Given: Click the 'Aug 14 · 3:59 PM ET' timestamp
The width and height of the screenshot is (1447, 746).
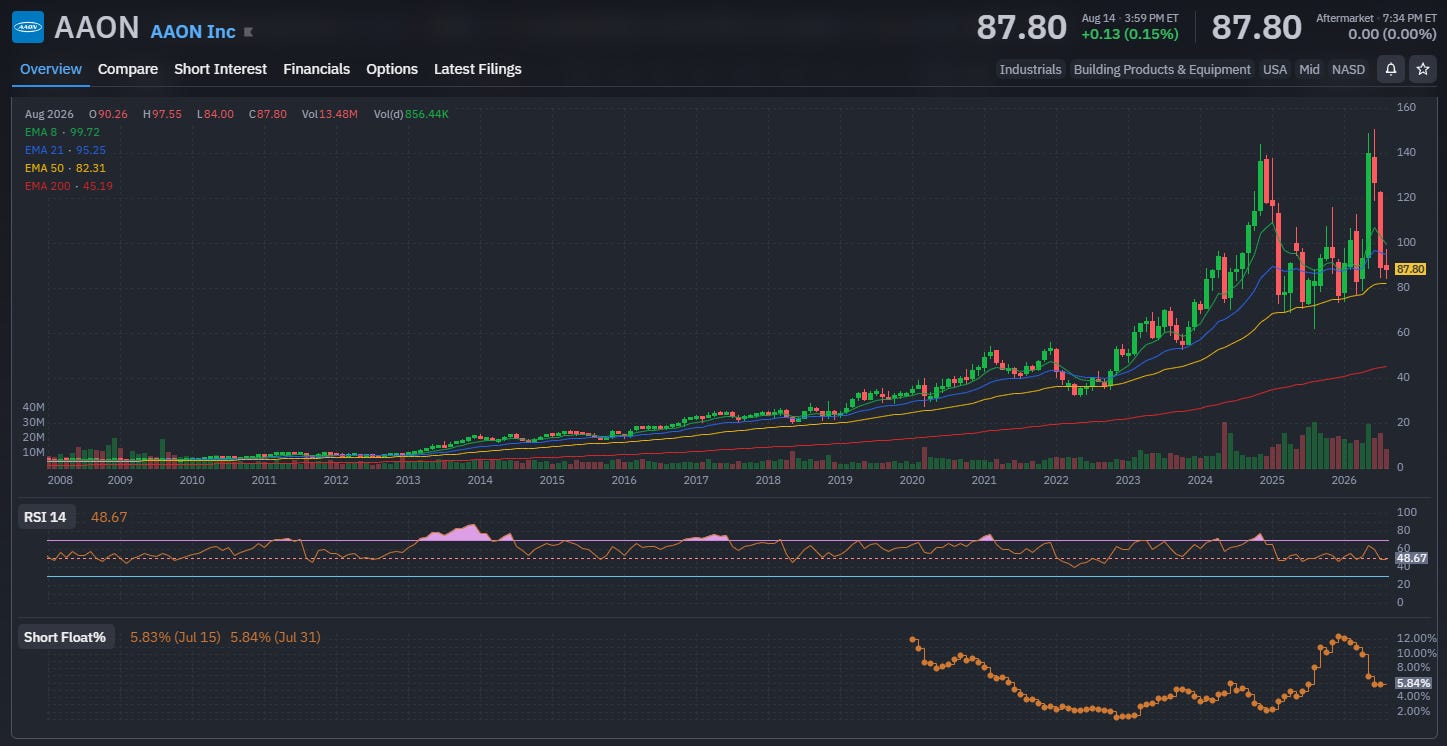Looking at the screenshot, I should pos(1132,18).
